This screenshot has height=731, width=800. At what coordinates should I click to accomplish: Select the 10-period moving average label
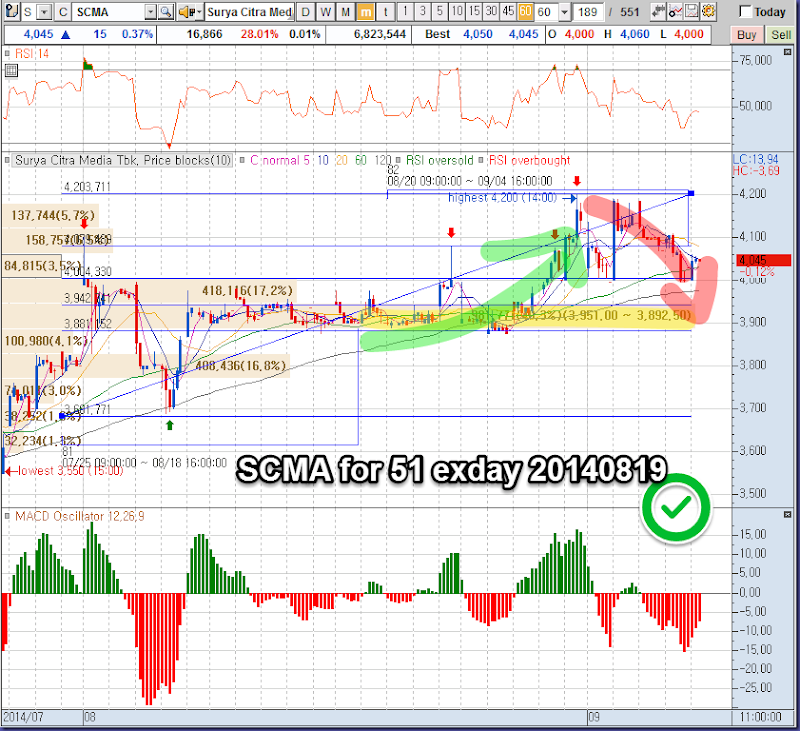(323, 160)
